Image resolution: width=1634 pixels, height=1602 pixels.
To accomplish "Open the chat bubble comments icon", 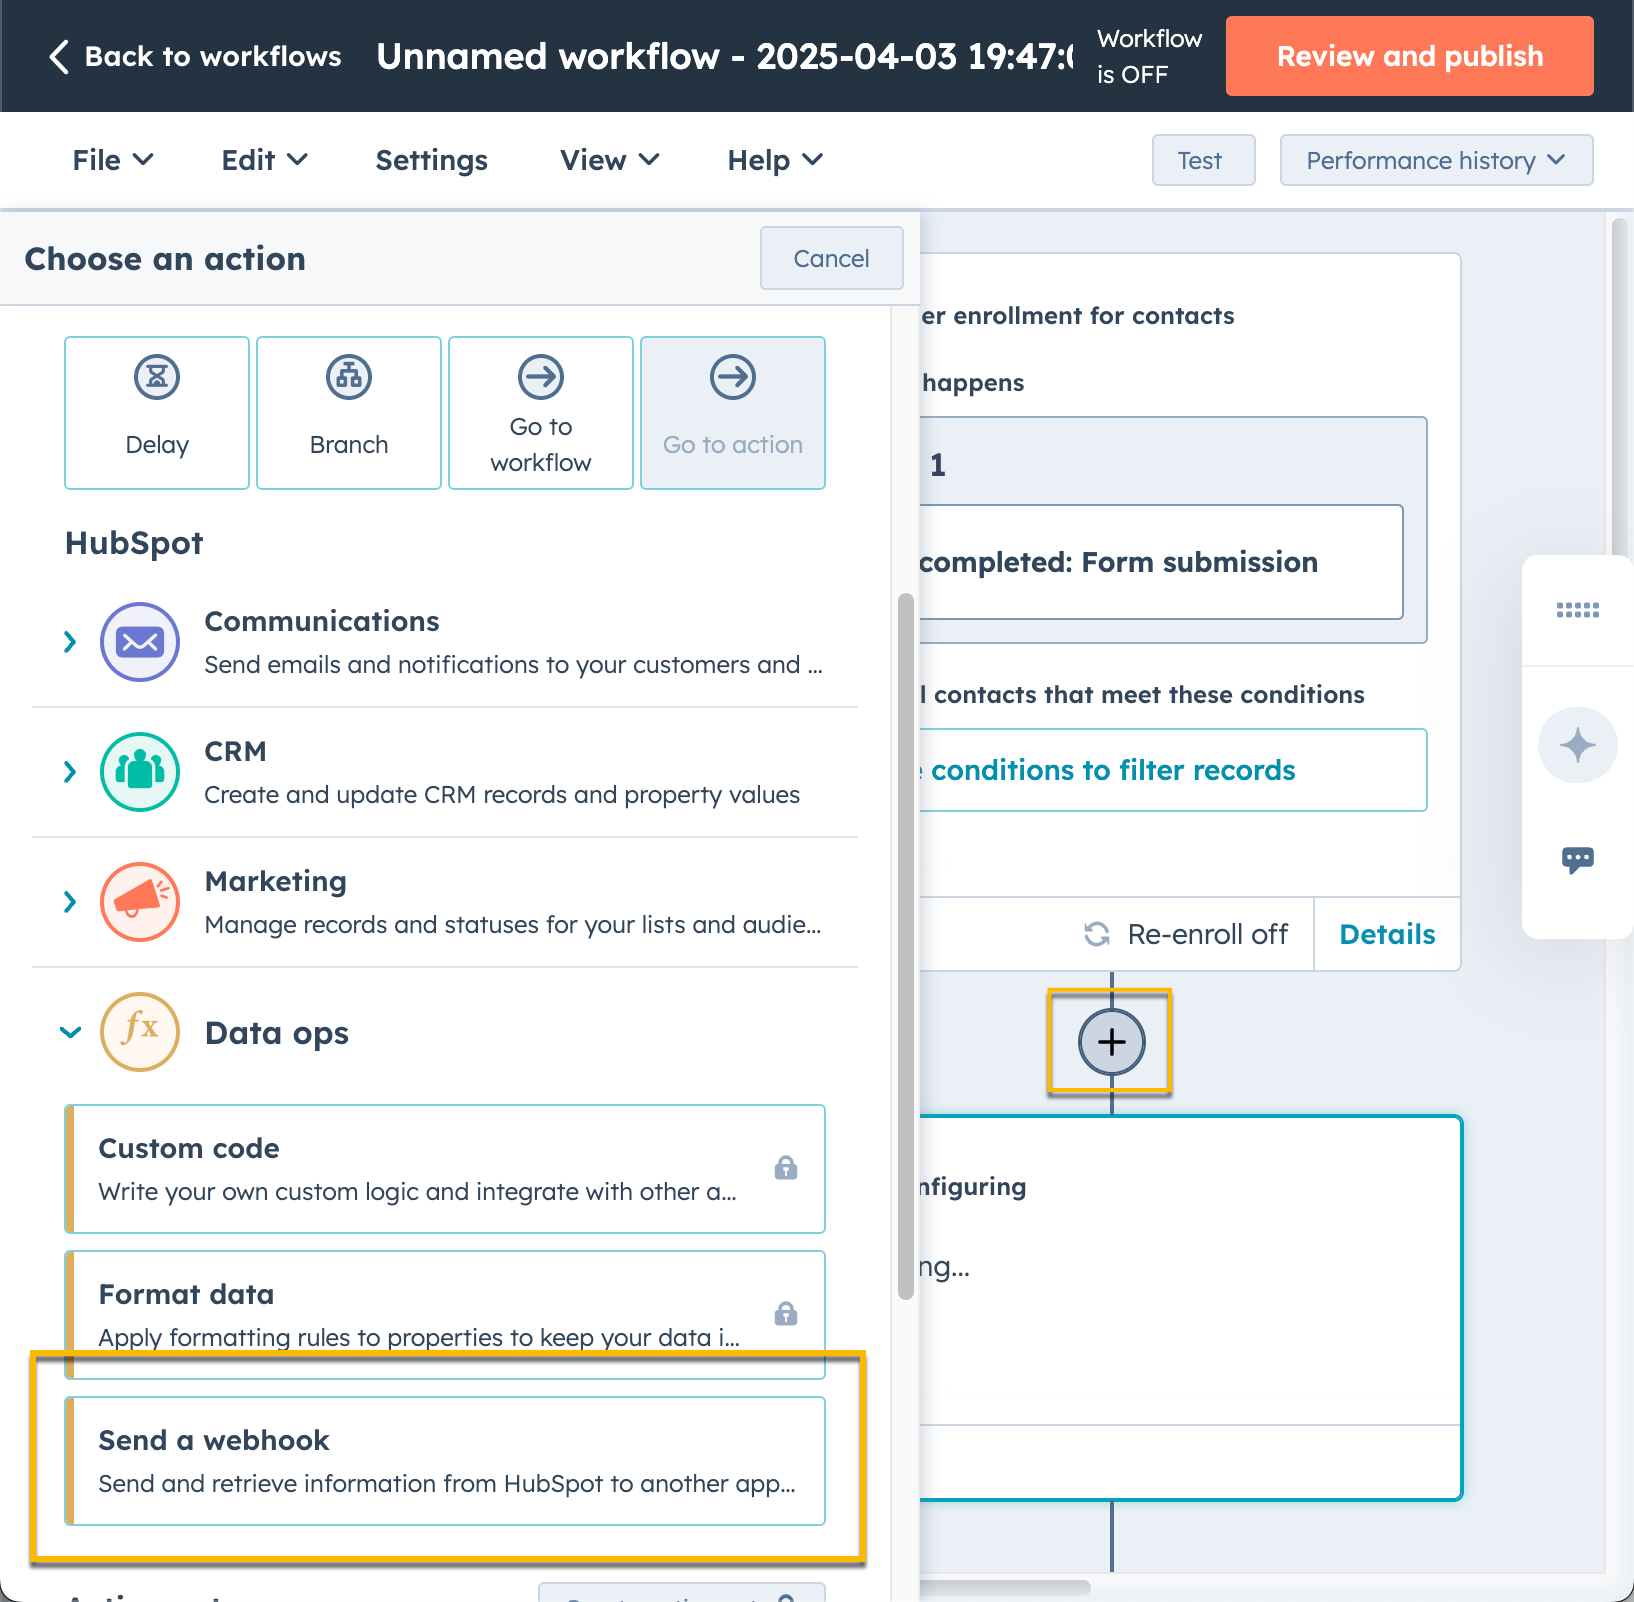I will tap(1578, 860).
